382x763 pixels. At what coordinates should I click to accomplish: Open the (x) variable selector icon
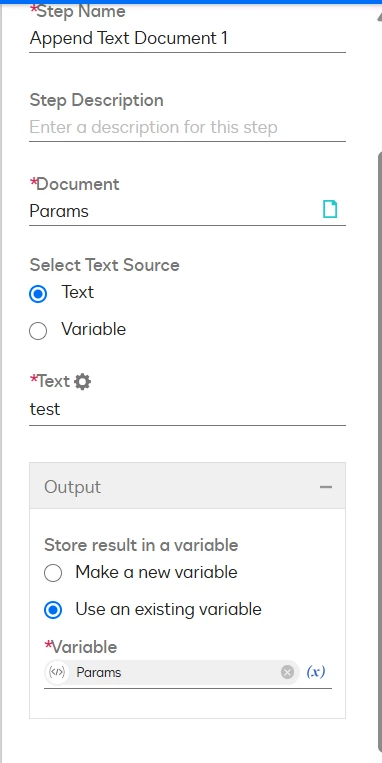tap(316, 672)
